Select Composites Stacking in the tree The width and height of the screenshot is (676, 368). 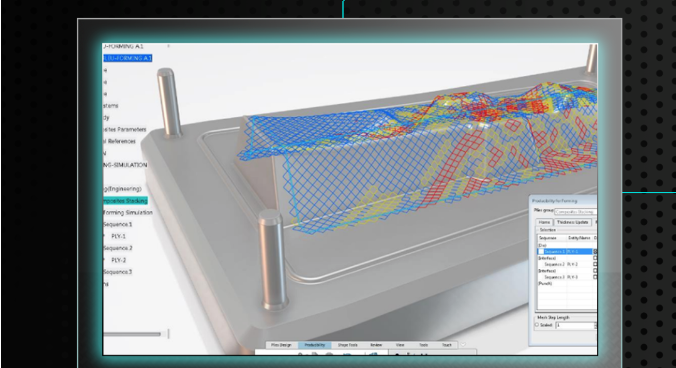[x=125, y=200]
